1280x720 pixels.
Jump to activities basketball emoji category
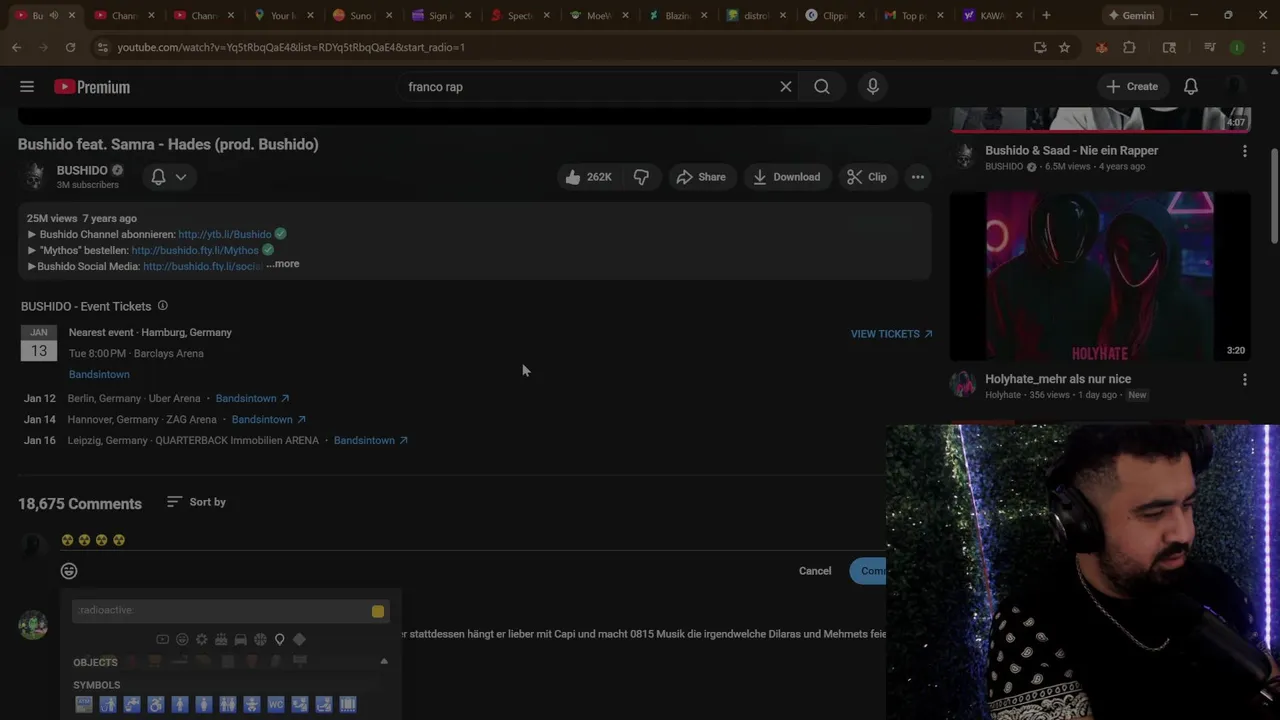(260, 639)
